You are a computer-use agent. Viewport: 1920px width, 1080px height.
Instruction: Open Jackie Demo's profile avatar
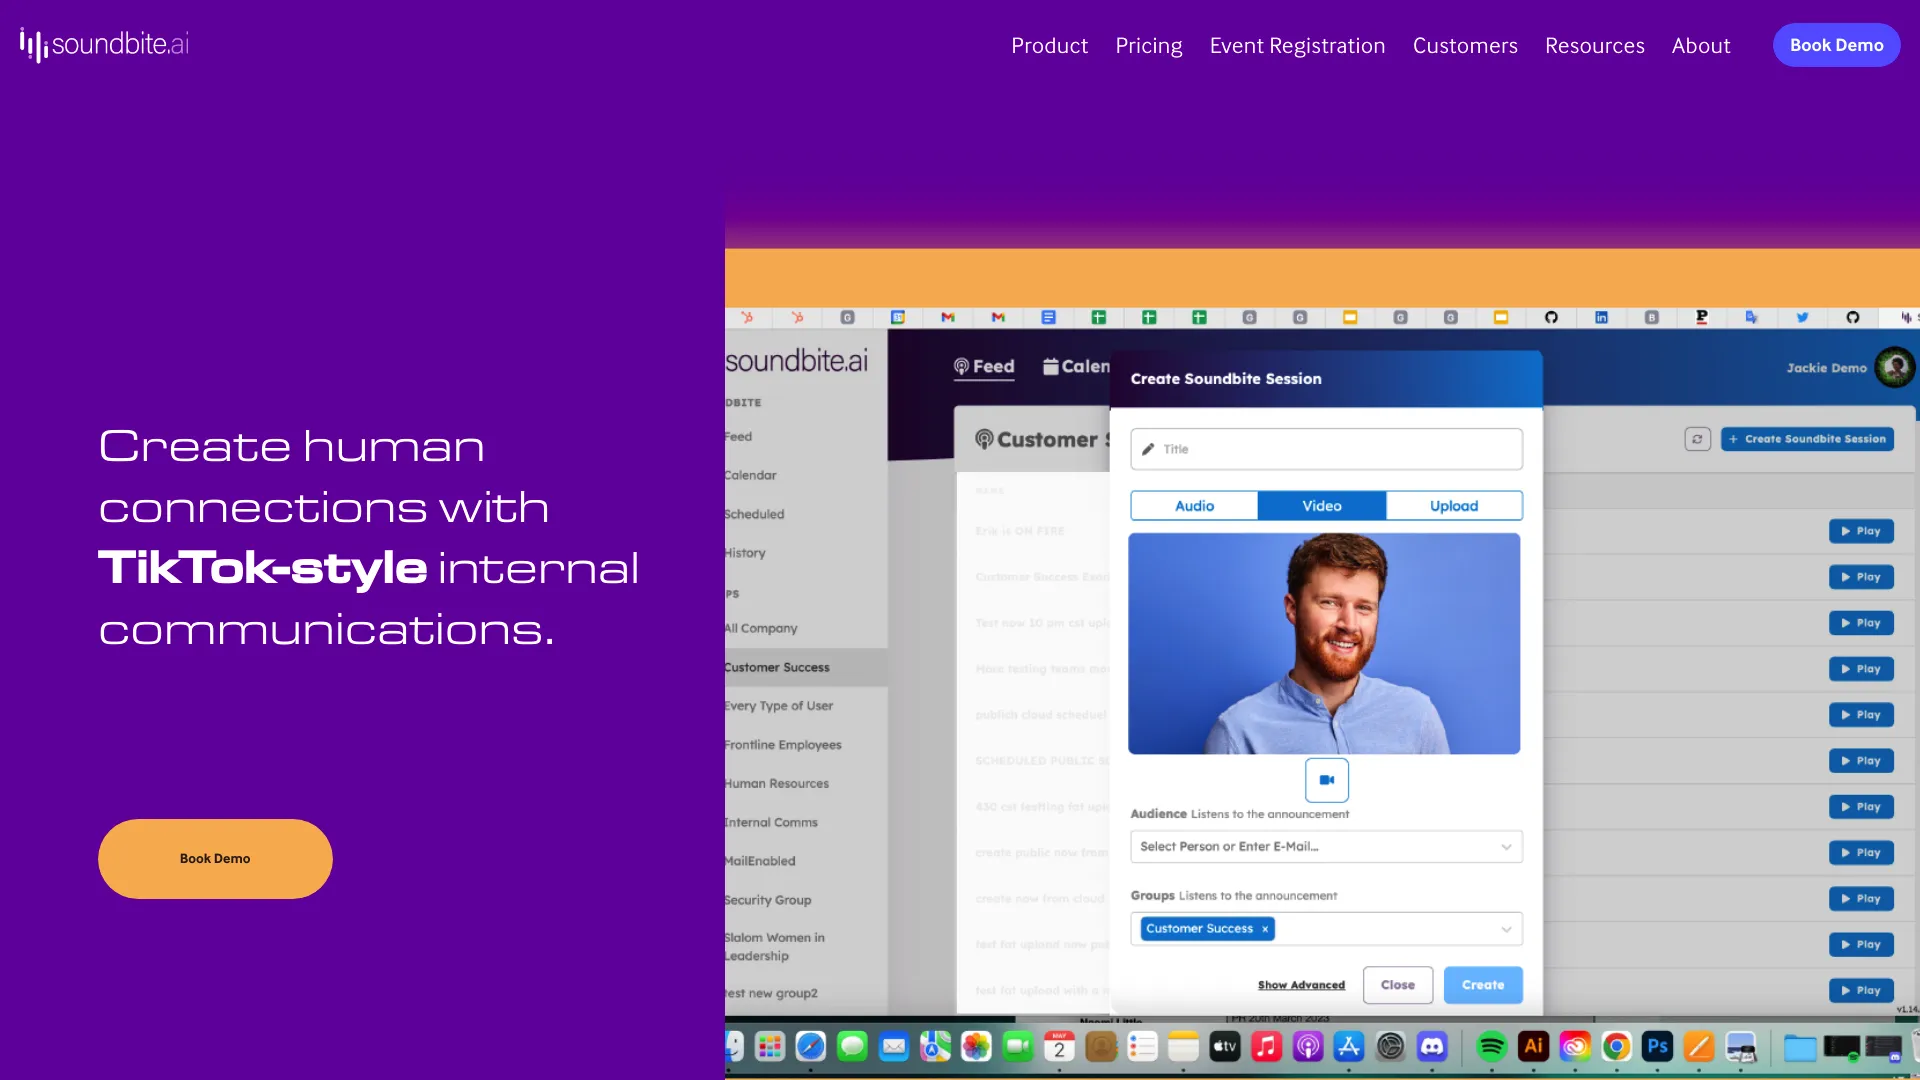(1895, 367)
